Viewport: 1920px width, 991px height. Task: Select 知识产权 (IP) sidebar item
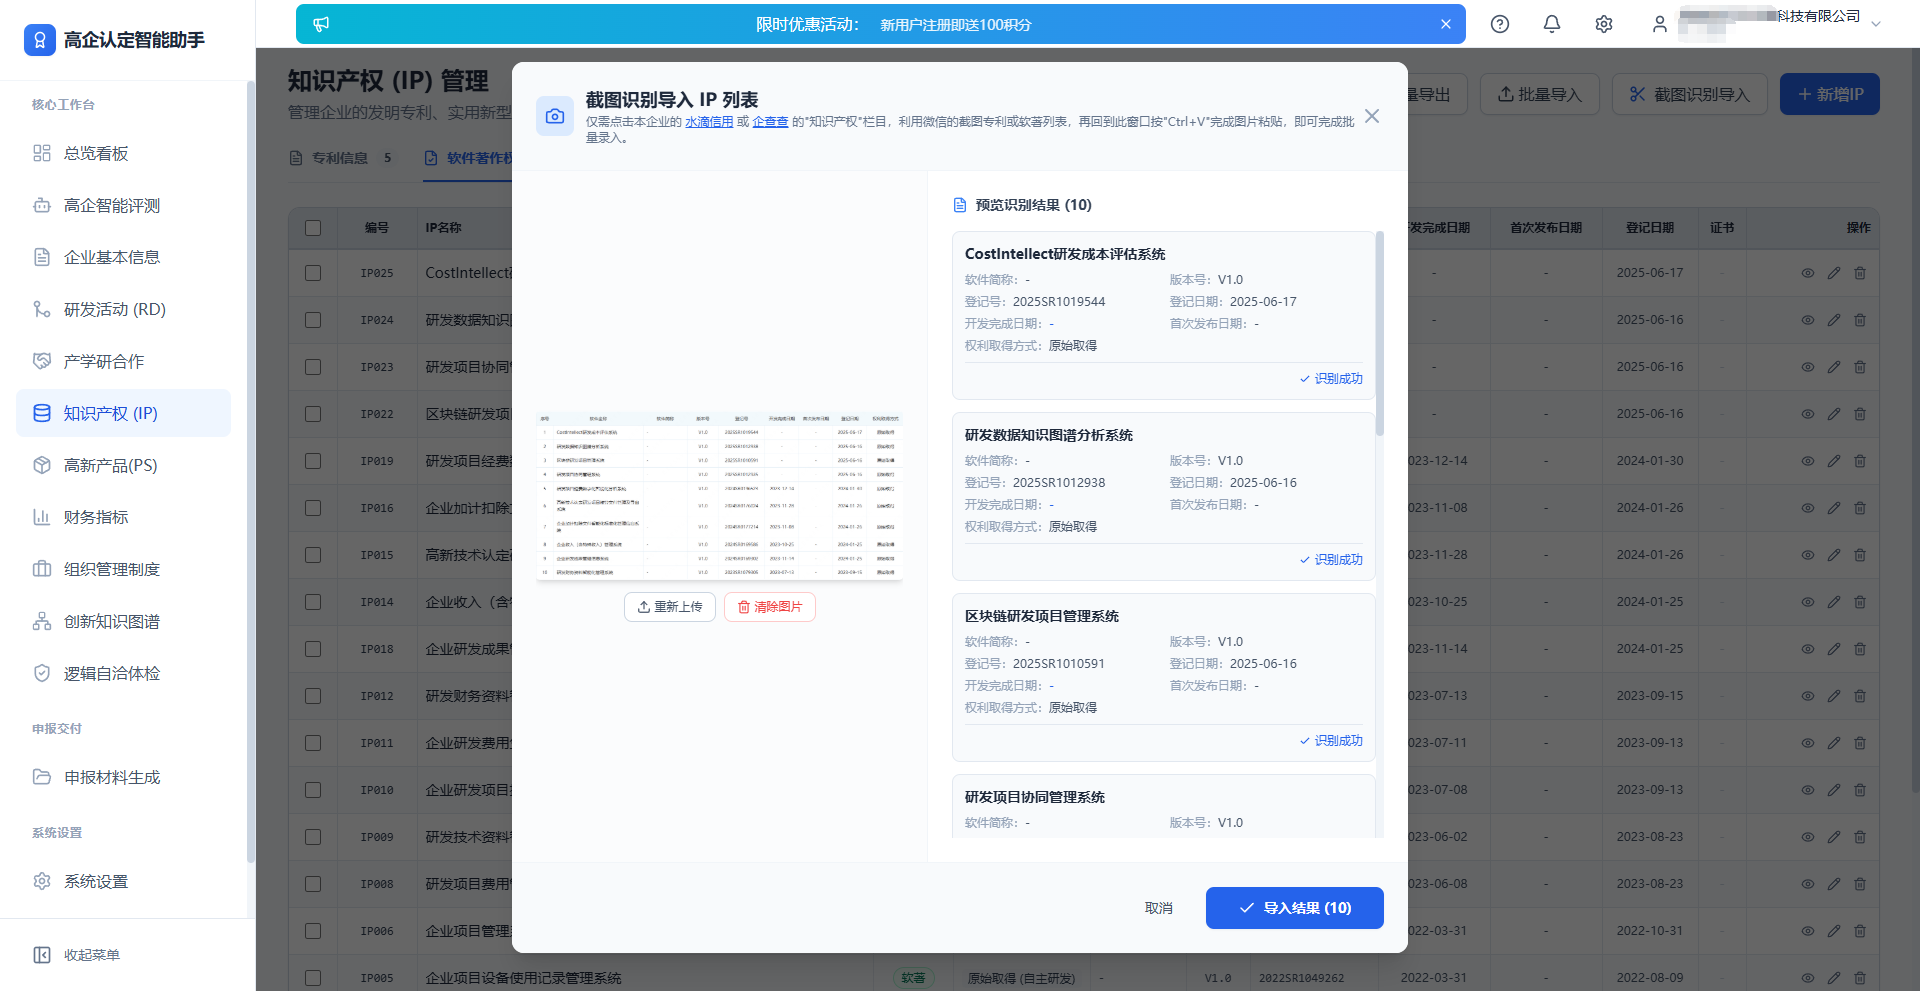point(123,413)
